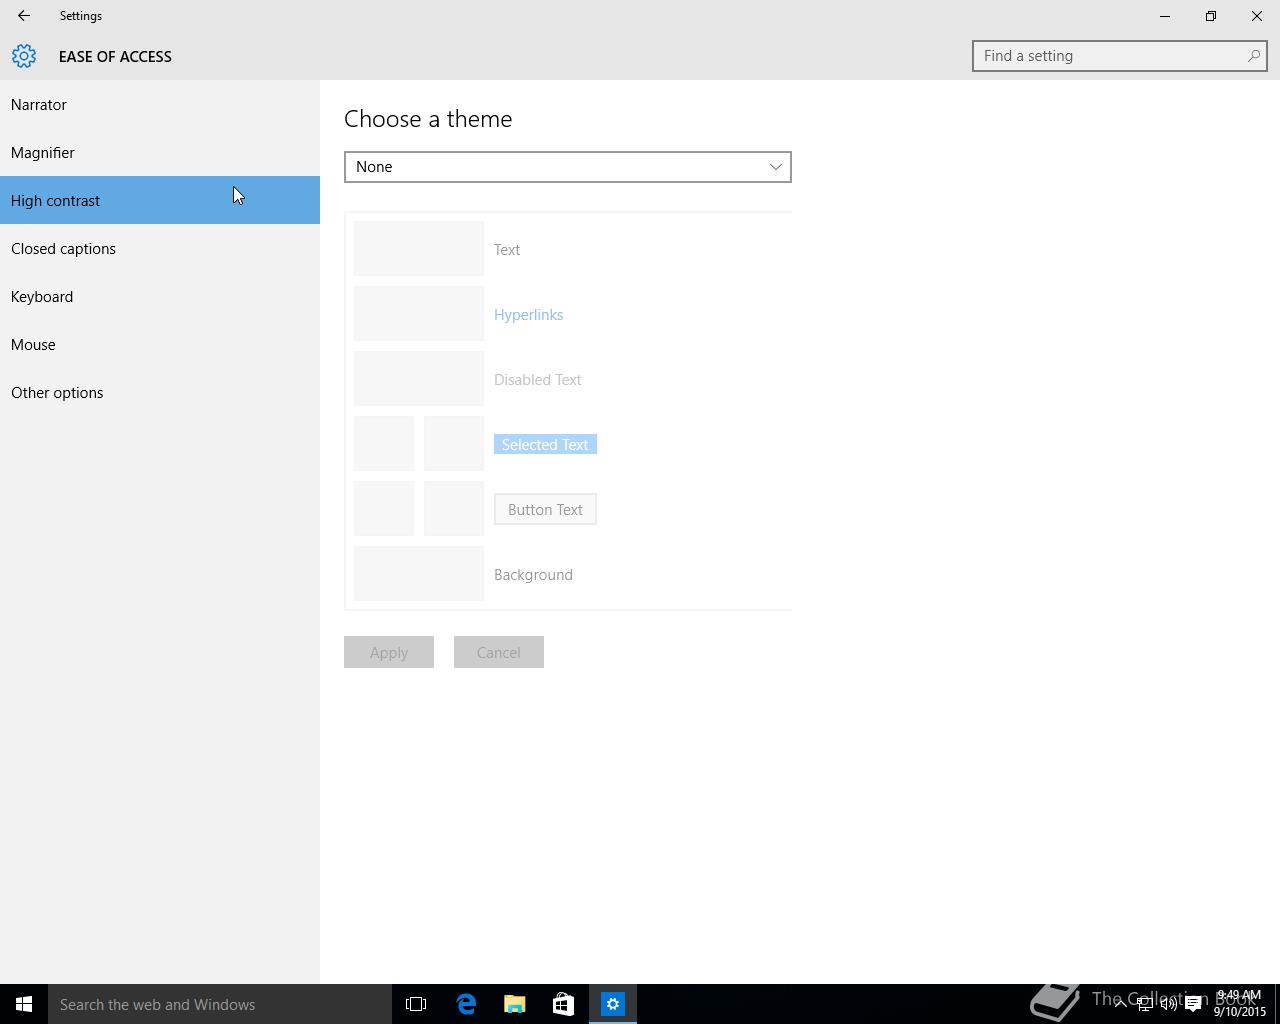Click the search magnifier icon
The width and height of the screenshot is (1280, 1024).
[x=1253, y=56]
